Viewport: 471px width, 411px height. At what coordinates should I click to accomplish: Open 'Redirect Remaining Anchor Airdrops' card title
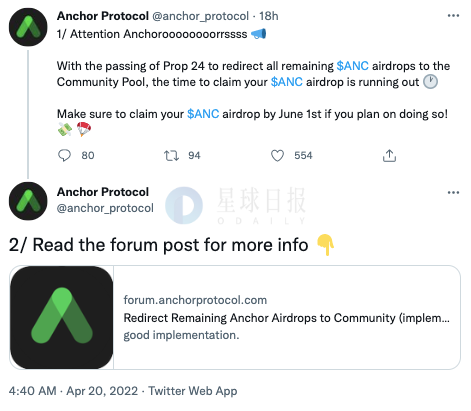pyautogui.click(x=287, y=318)
